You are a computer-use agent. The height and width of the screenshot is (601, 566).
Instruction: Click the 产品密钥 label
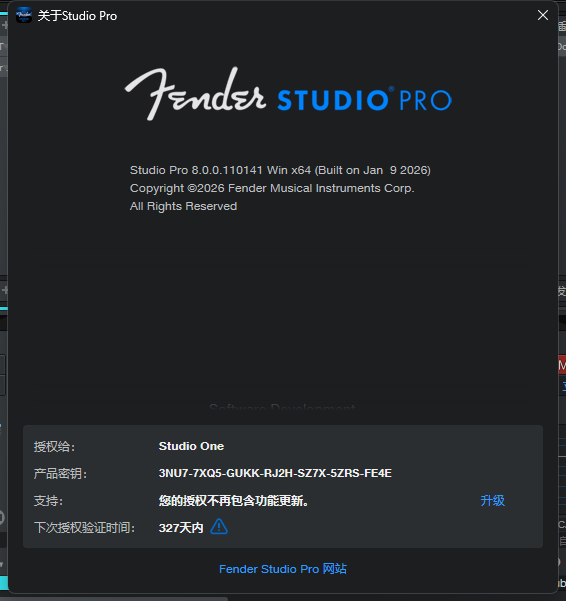[x=60, y=474]
